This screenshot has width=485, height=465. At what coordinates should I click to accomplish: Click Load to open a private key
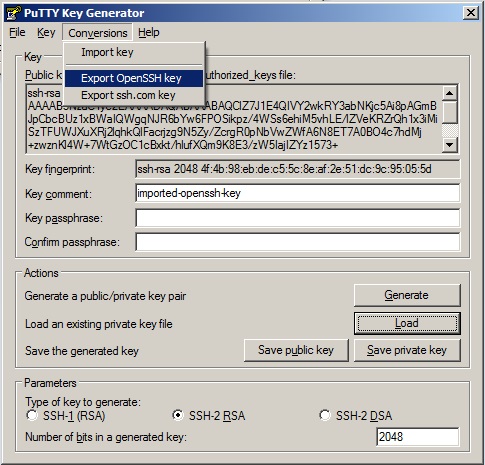pos(407,323)
